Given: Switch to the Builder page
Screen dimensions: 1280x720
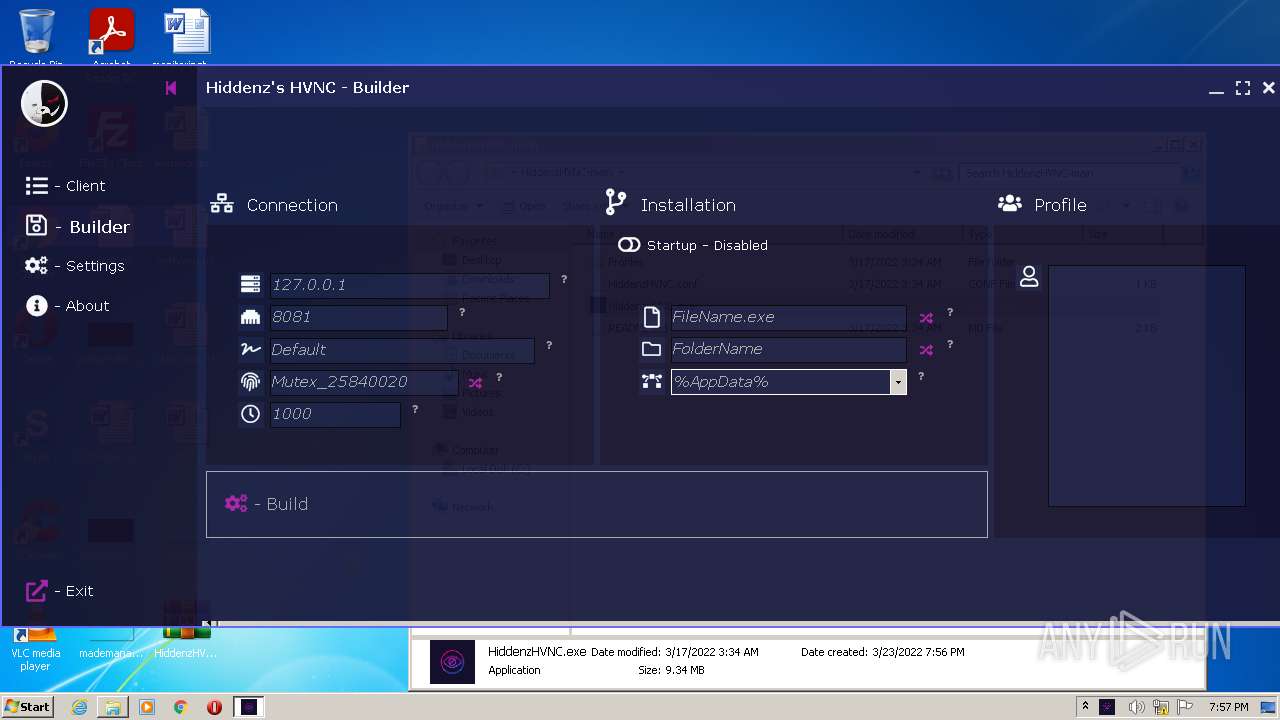Looking at the screenshot, I should pyautogui.click(x=77, y=227).
